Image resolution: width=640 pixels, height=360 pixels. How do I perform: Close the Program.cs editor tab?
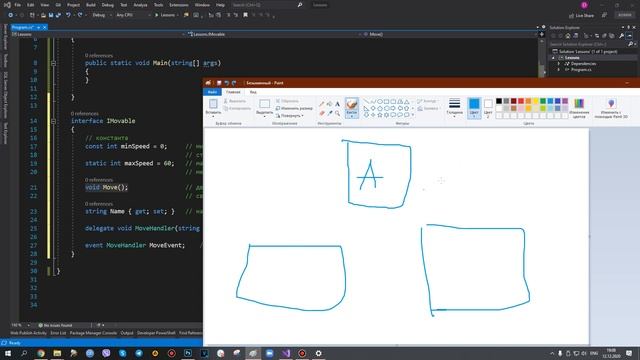click(x=44, y=27)
